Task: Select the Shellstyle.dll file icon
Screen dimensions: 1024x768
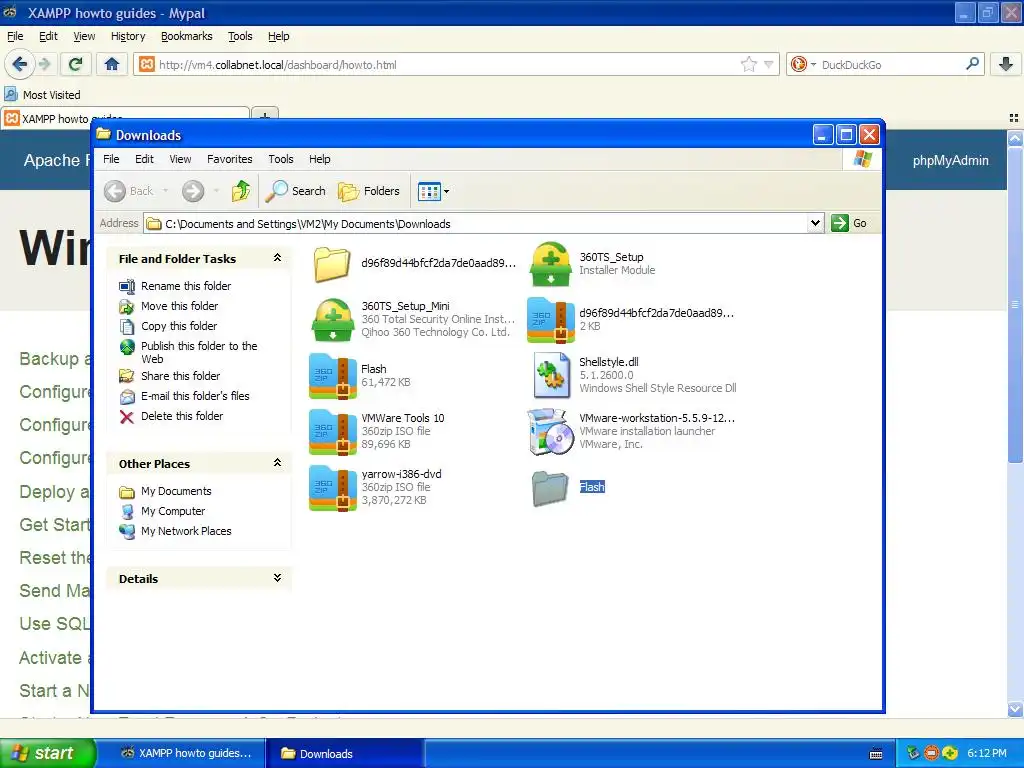Action: click(551, 375)
